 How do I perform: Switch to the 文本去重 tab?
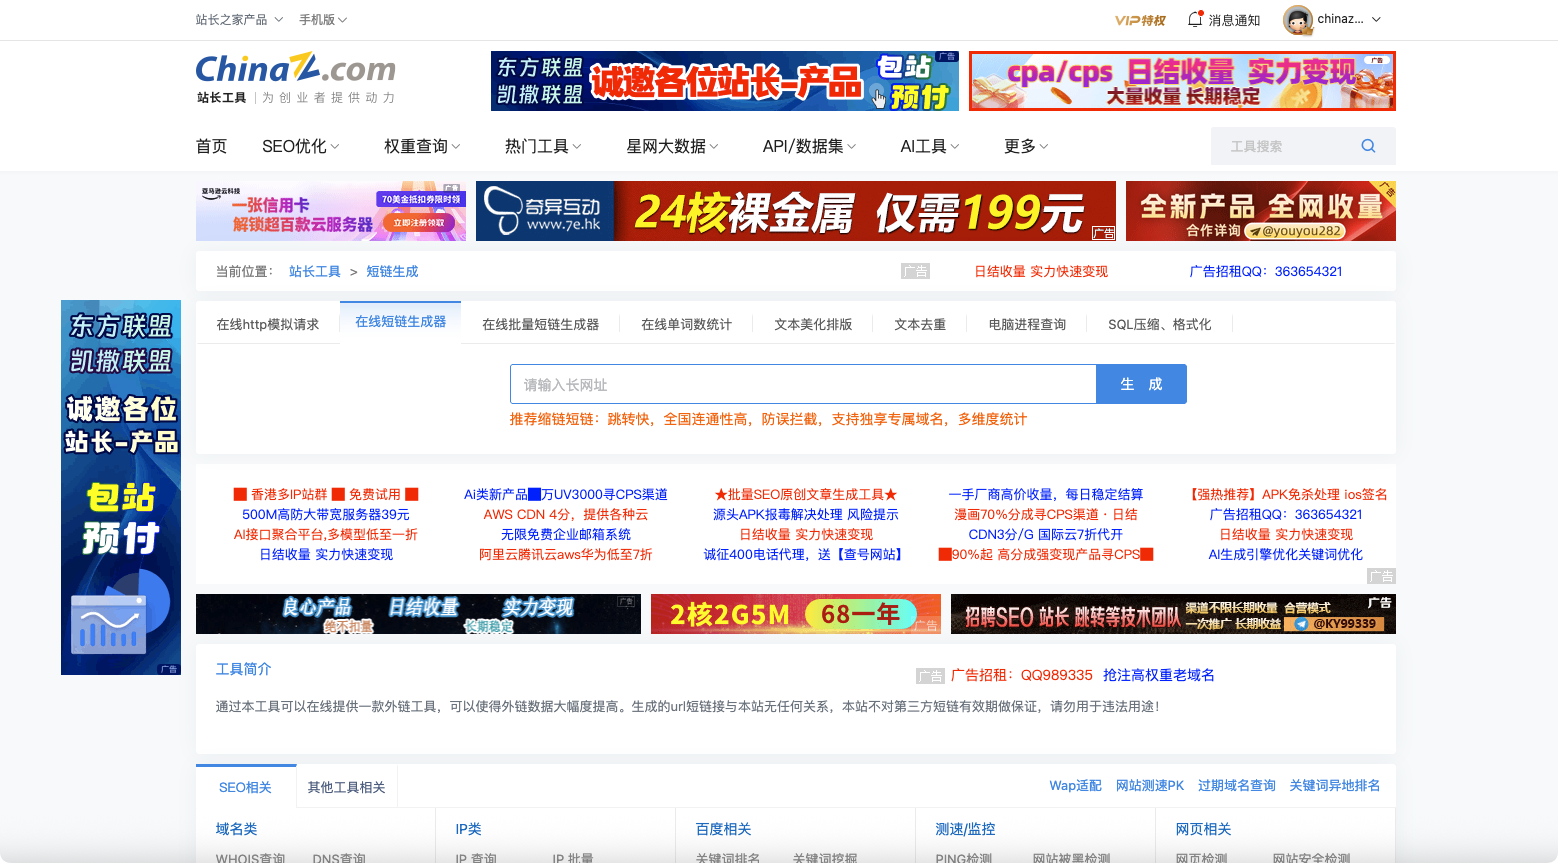[919, 323]
